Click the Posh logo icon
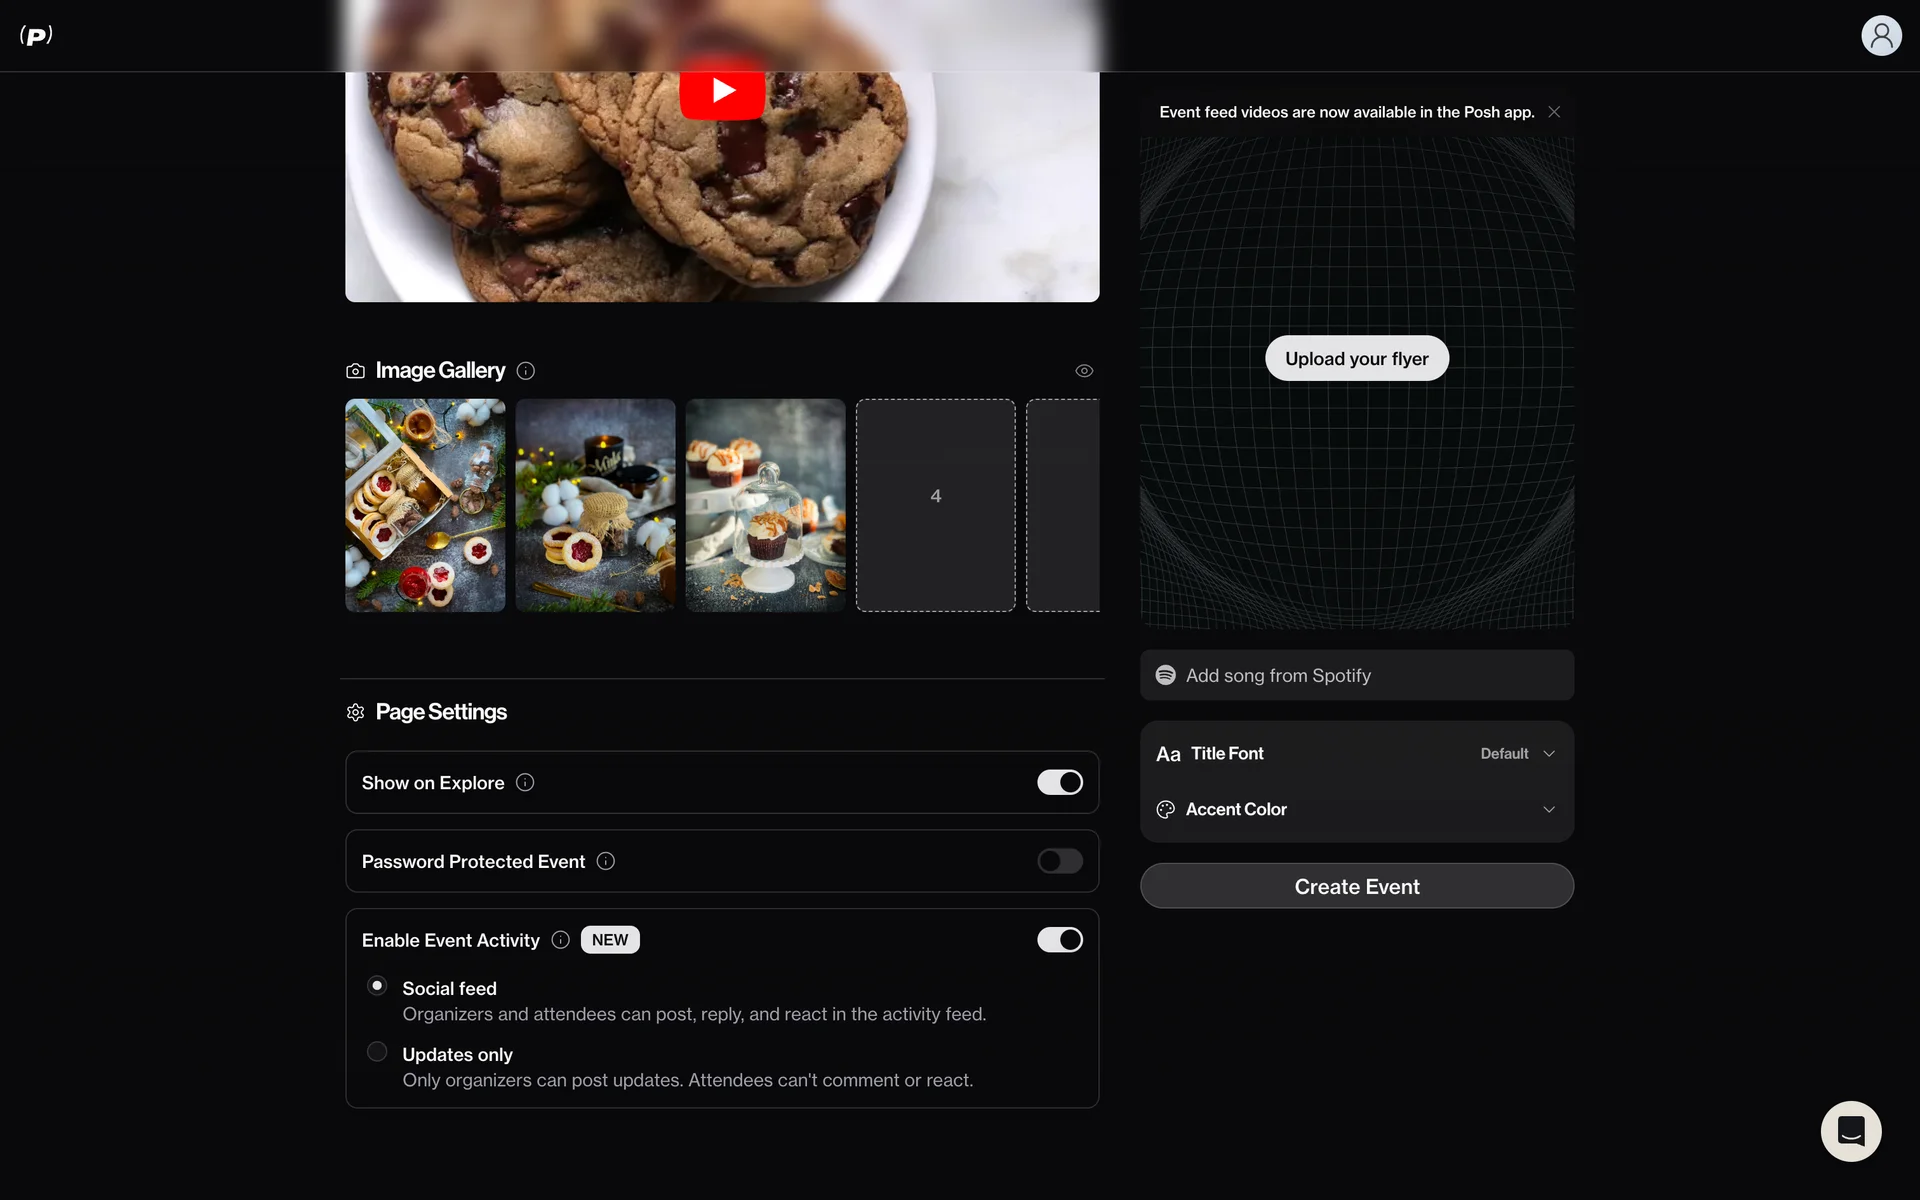 pos(36,36)
